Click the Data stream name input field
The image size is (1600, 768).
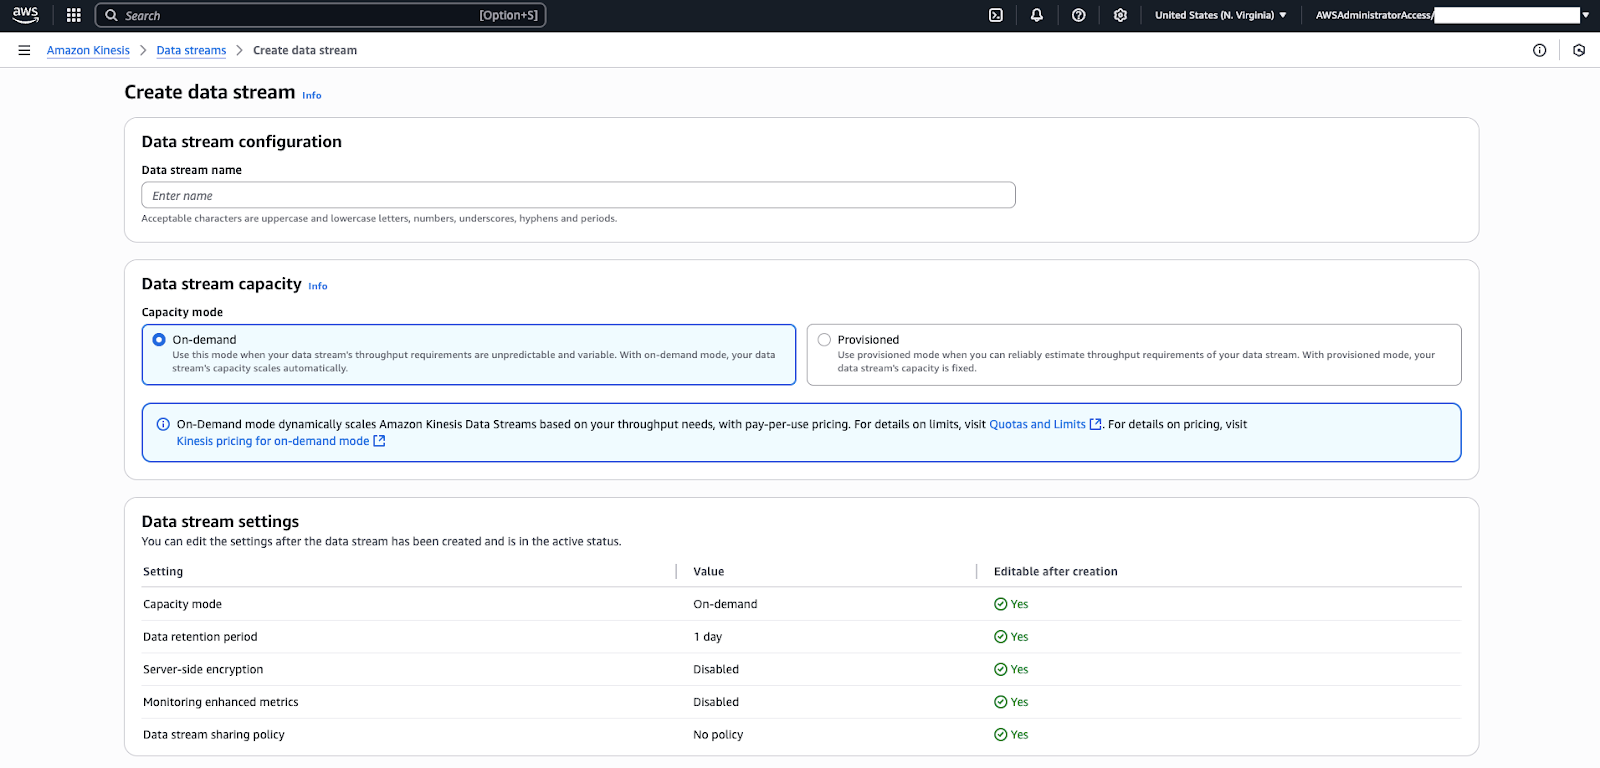578,195
